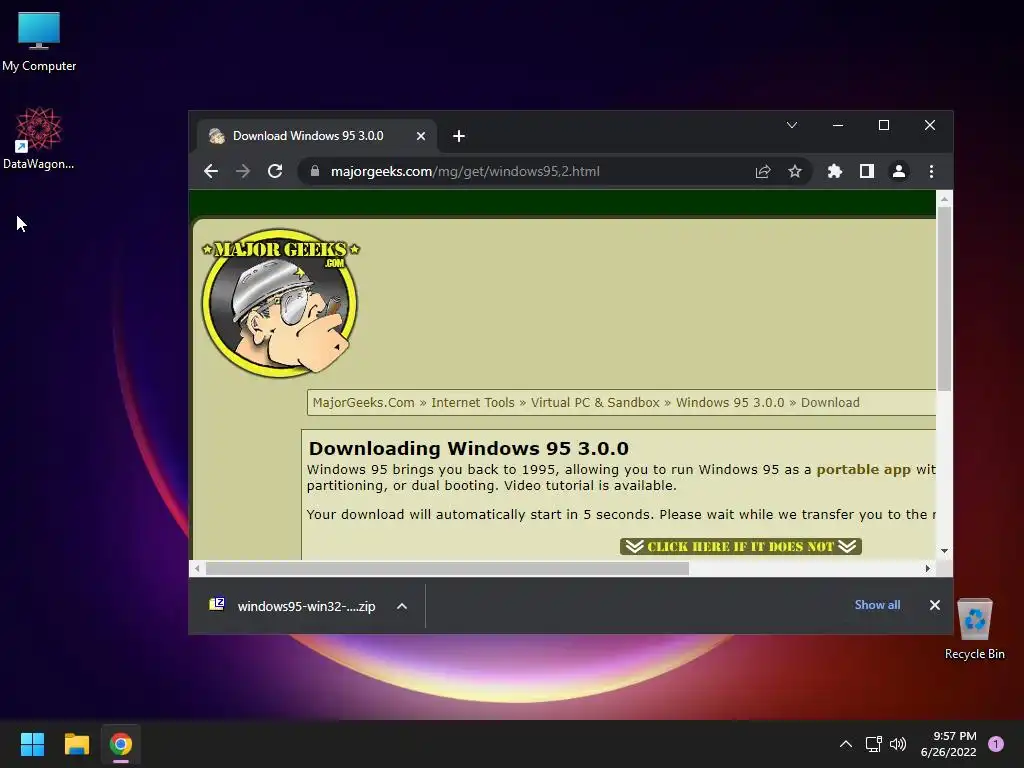
Task: Open Windows 95 3.0.0 breadcrumb link
Action: tap(730, 402)
